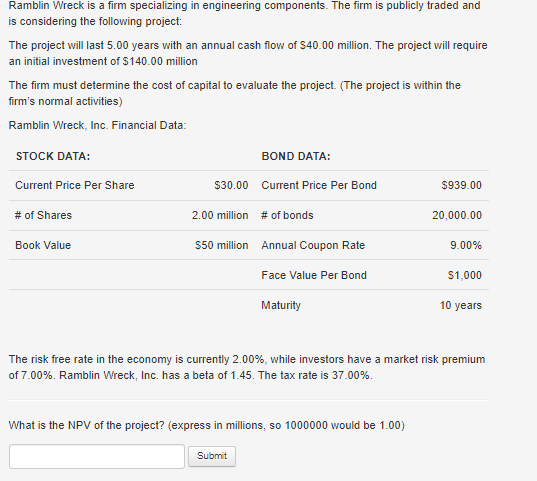Click the Current Price Per Share label
Image resolution: width=537 pixels, height=481 pixels.
(75, 185)
